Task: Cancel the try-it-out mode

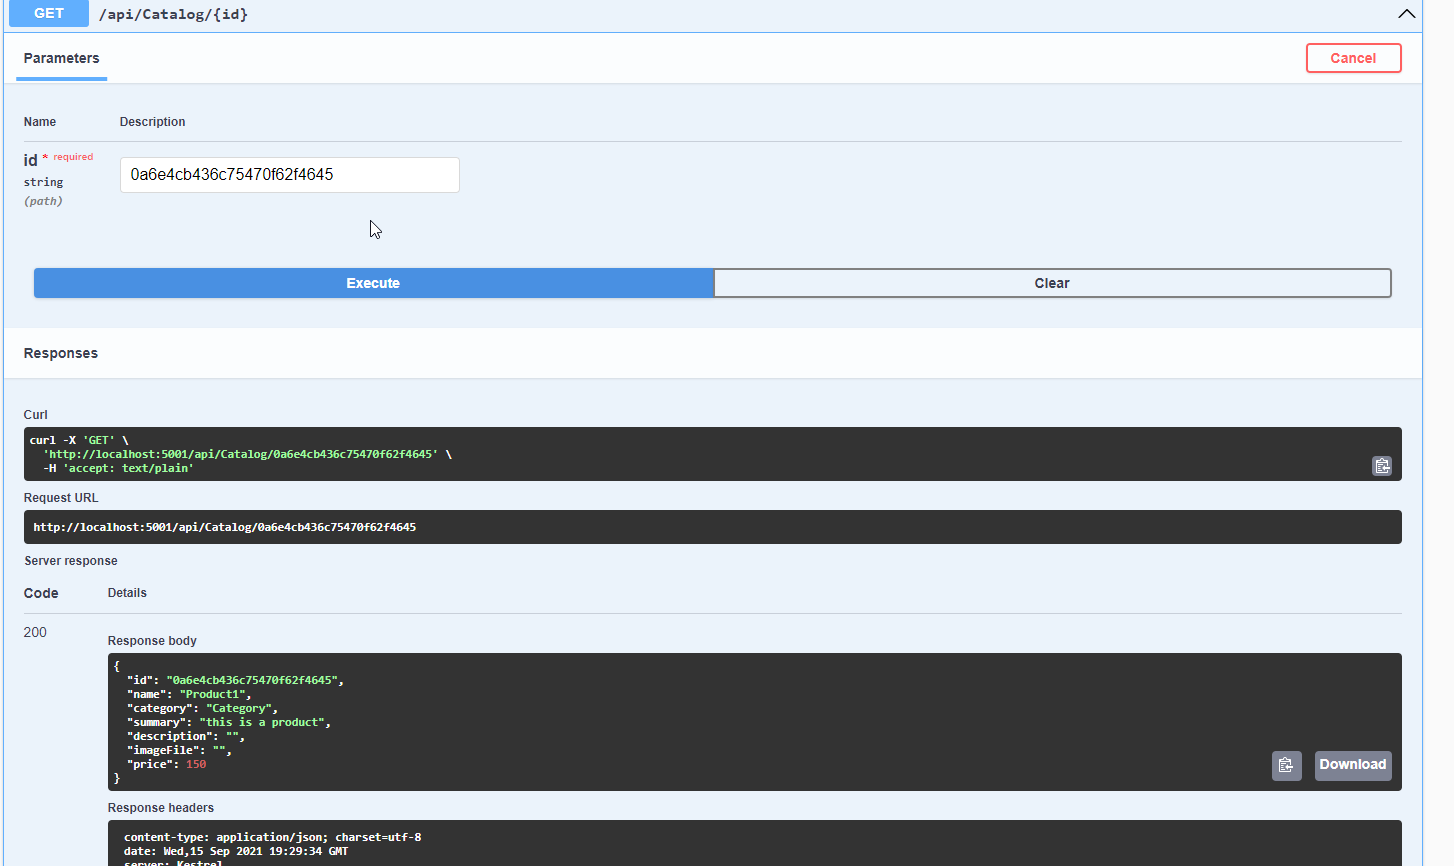Action: pos(1353,58)
